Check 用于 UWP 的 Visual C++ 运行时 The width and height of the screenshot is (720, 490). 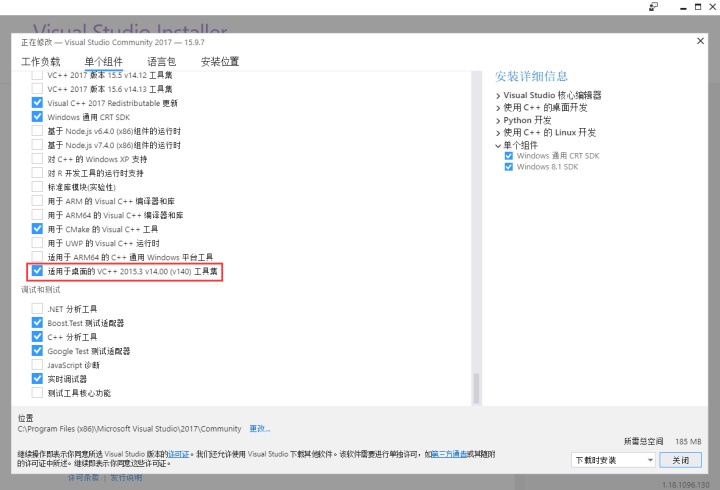[37, 243]
